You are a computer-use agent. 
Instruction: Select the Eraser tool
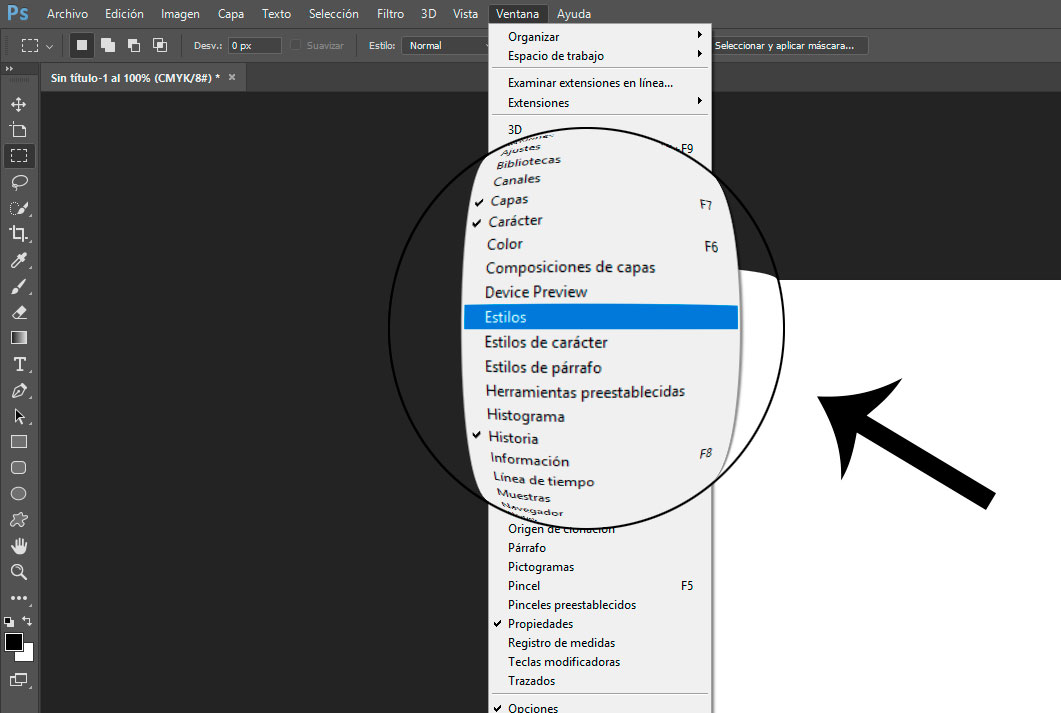pyautogui.click(x=19, y=312)
